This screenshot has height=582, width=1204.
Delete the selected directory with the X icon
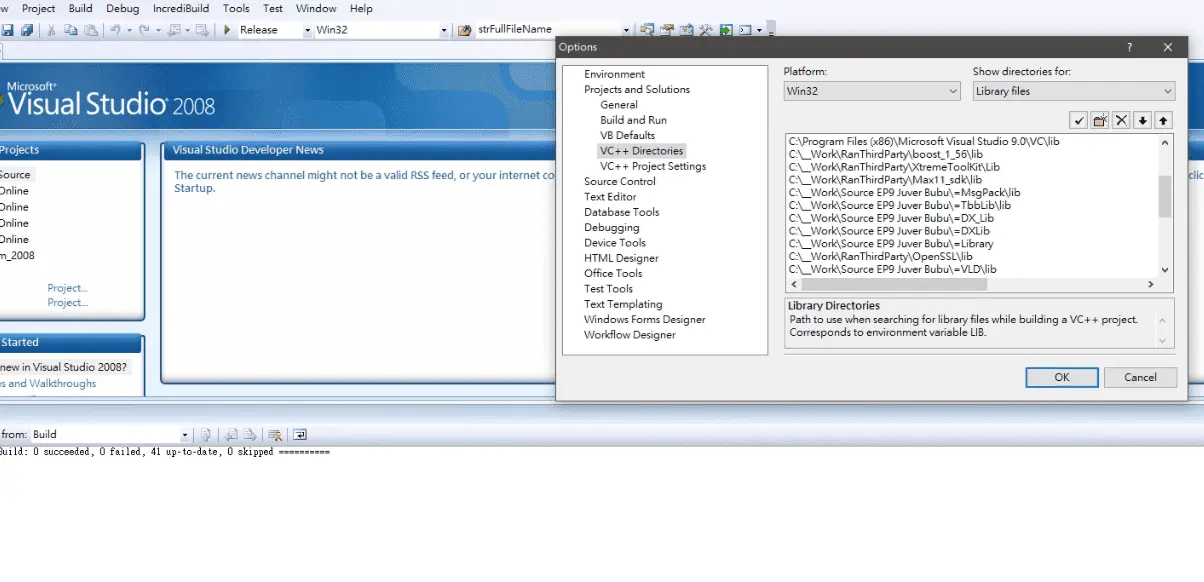[1121, 120]
